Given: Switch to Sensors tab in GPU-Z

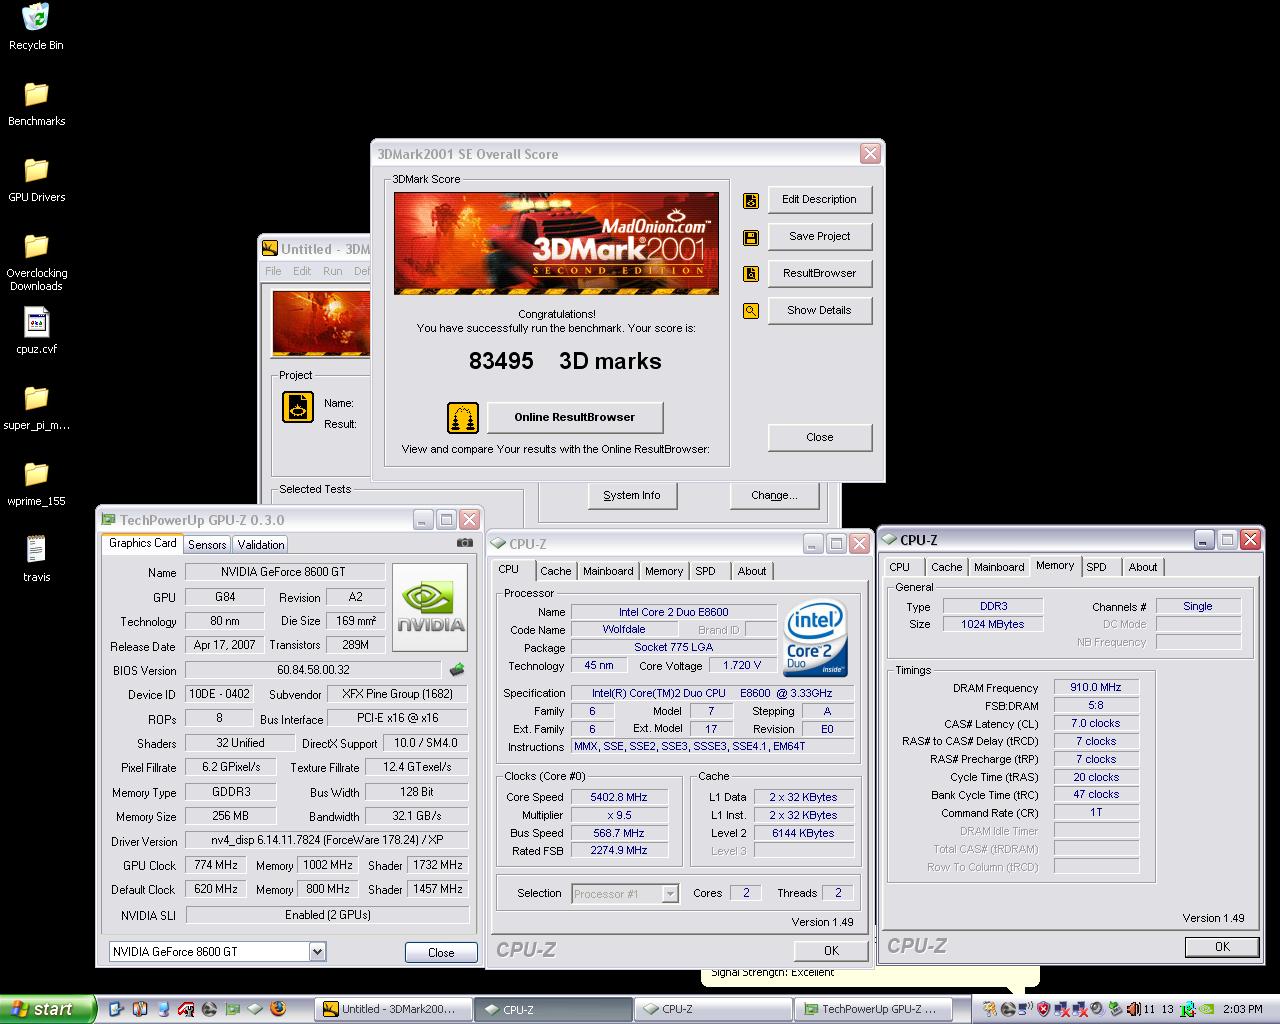Looking at the screenshot, I should [207, 545].
